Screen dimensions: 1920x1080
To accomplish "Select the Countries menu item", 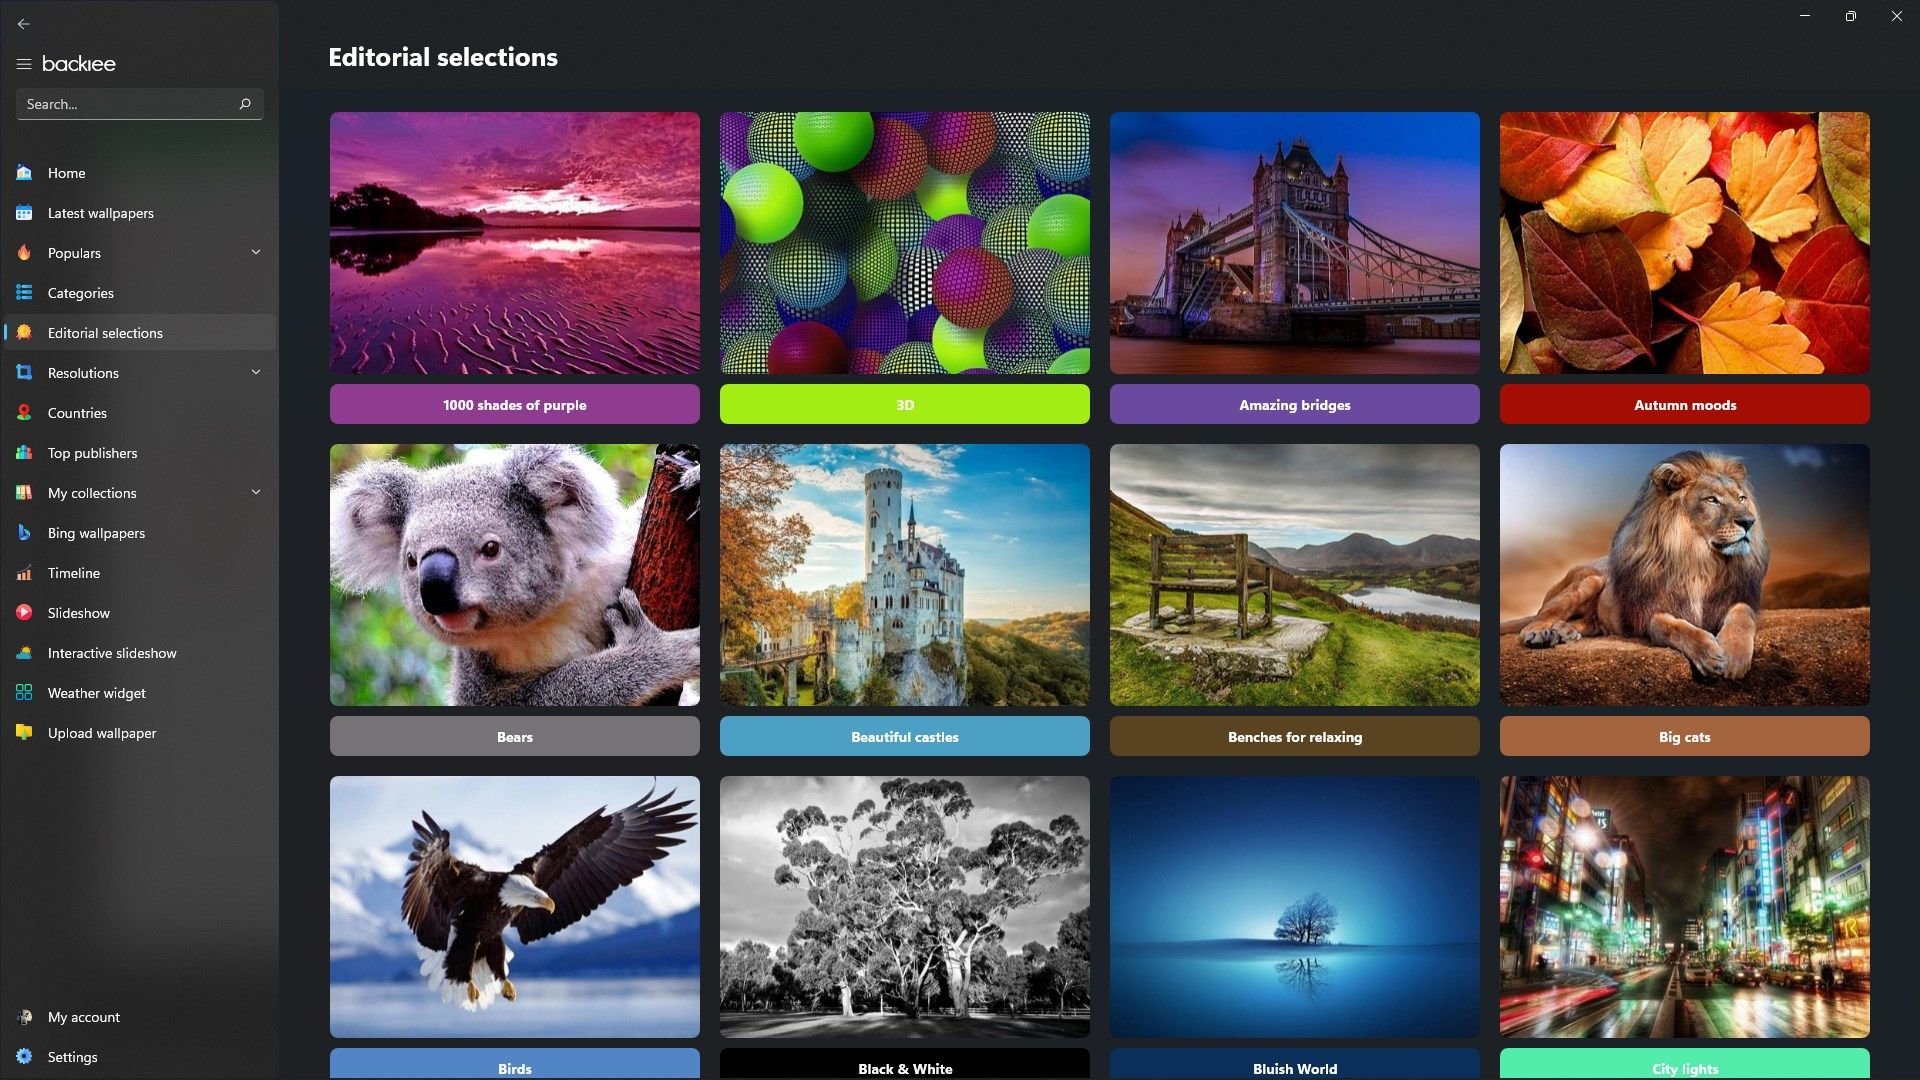I will (x=76, y=411).
